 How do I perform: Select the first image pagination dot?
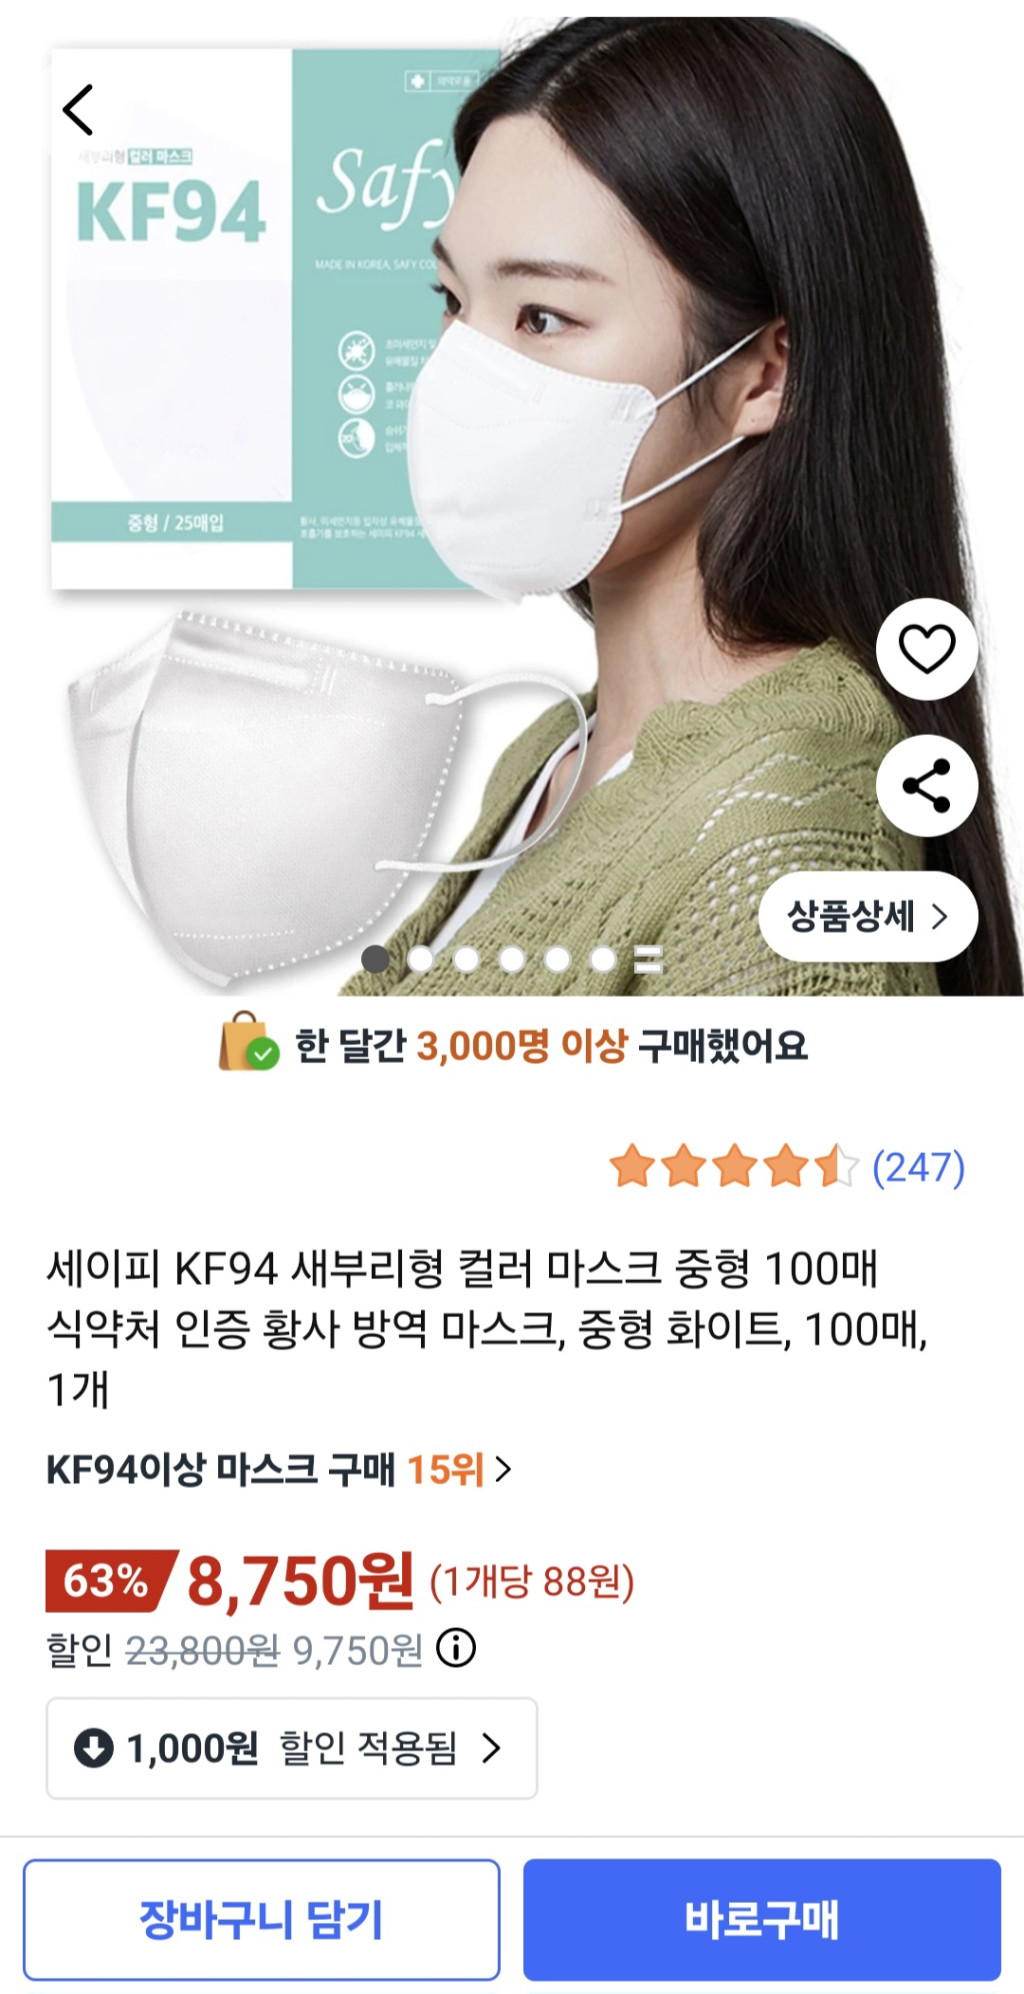pos(375,959)
